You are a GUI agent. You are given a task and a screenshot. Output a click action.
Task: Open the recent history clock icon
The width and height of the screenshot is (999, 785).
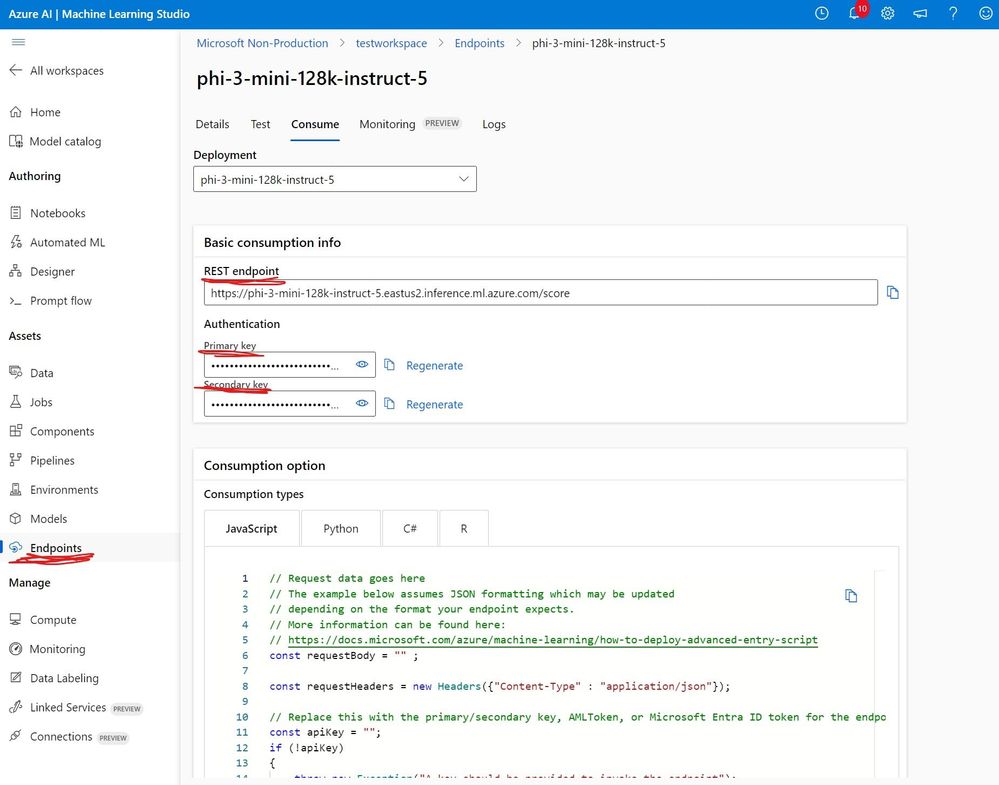coord(822,13)
